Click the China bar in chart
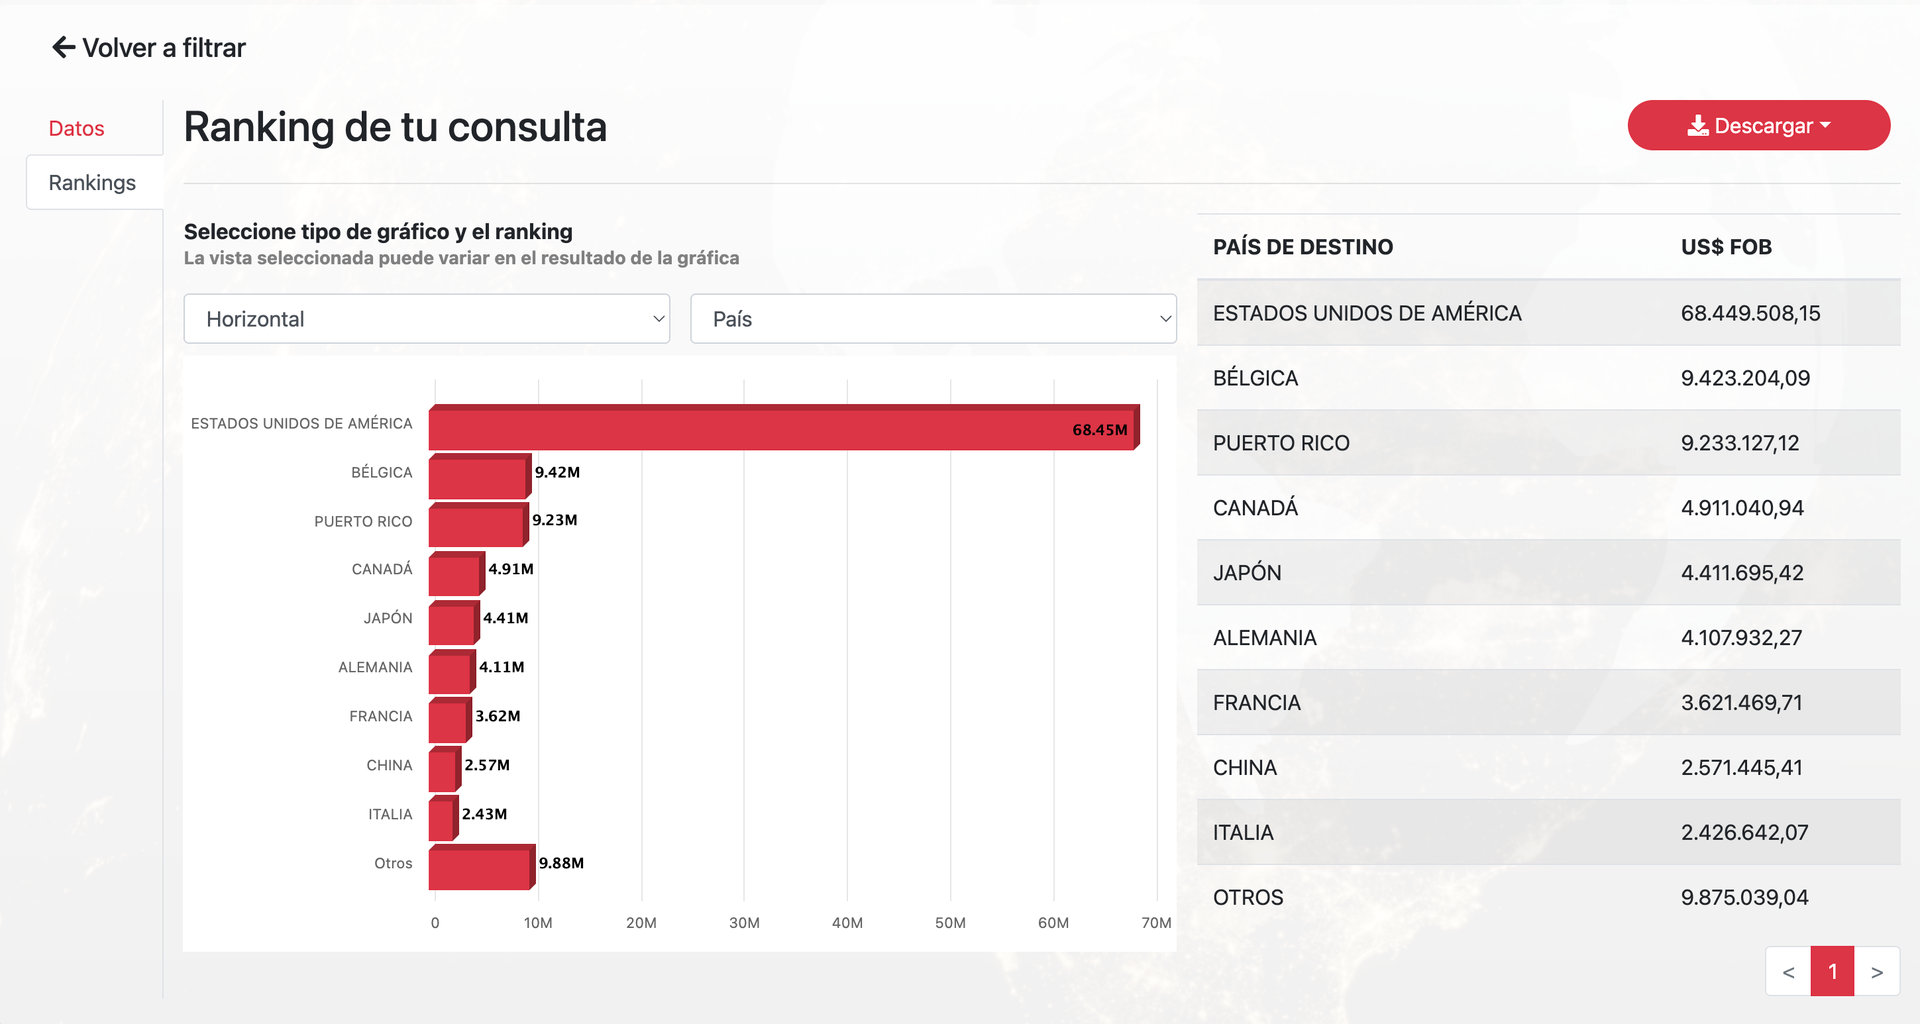The width and height of the screenshot is (1920, 1024). 445,769
